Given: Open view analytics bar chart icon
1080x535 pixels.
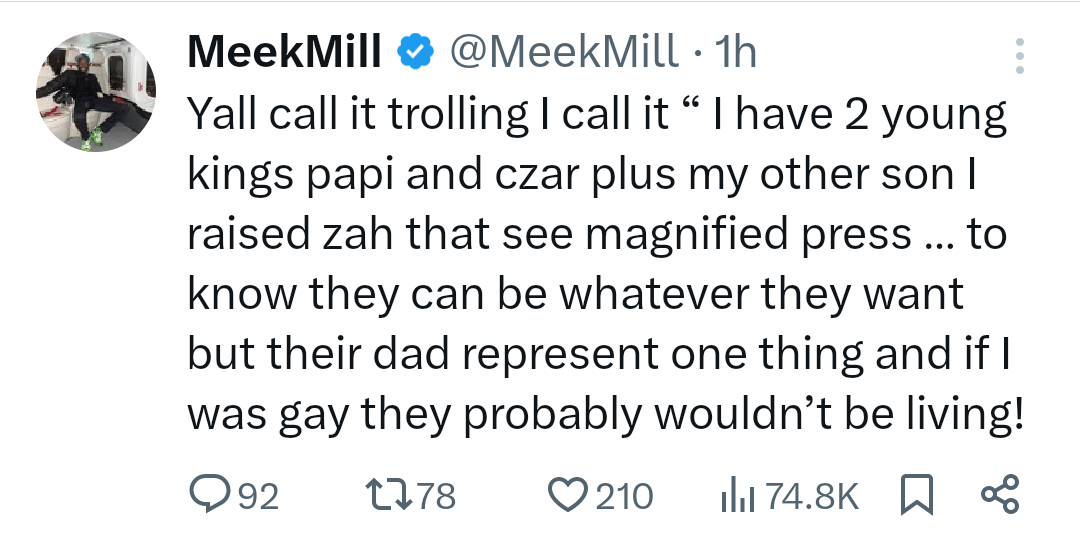Looking at the screenshot, I should tap(737, 495).
